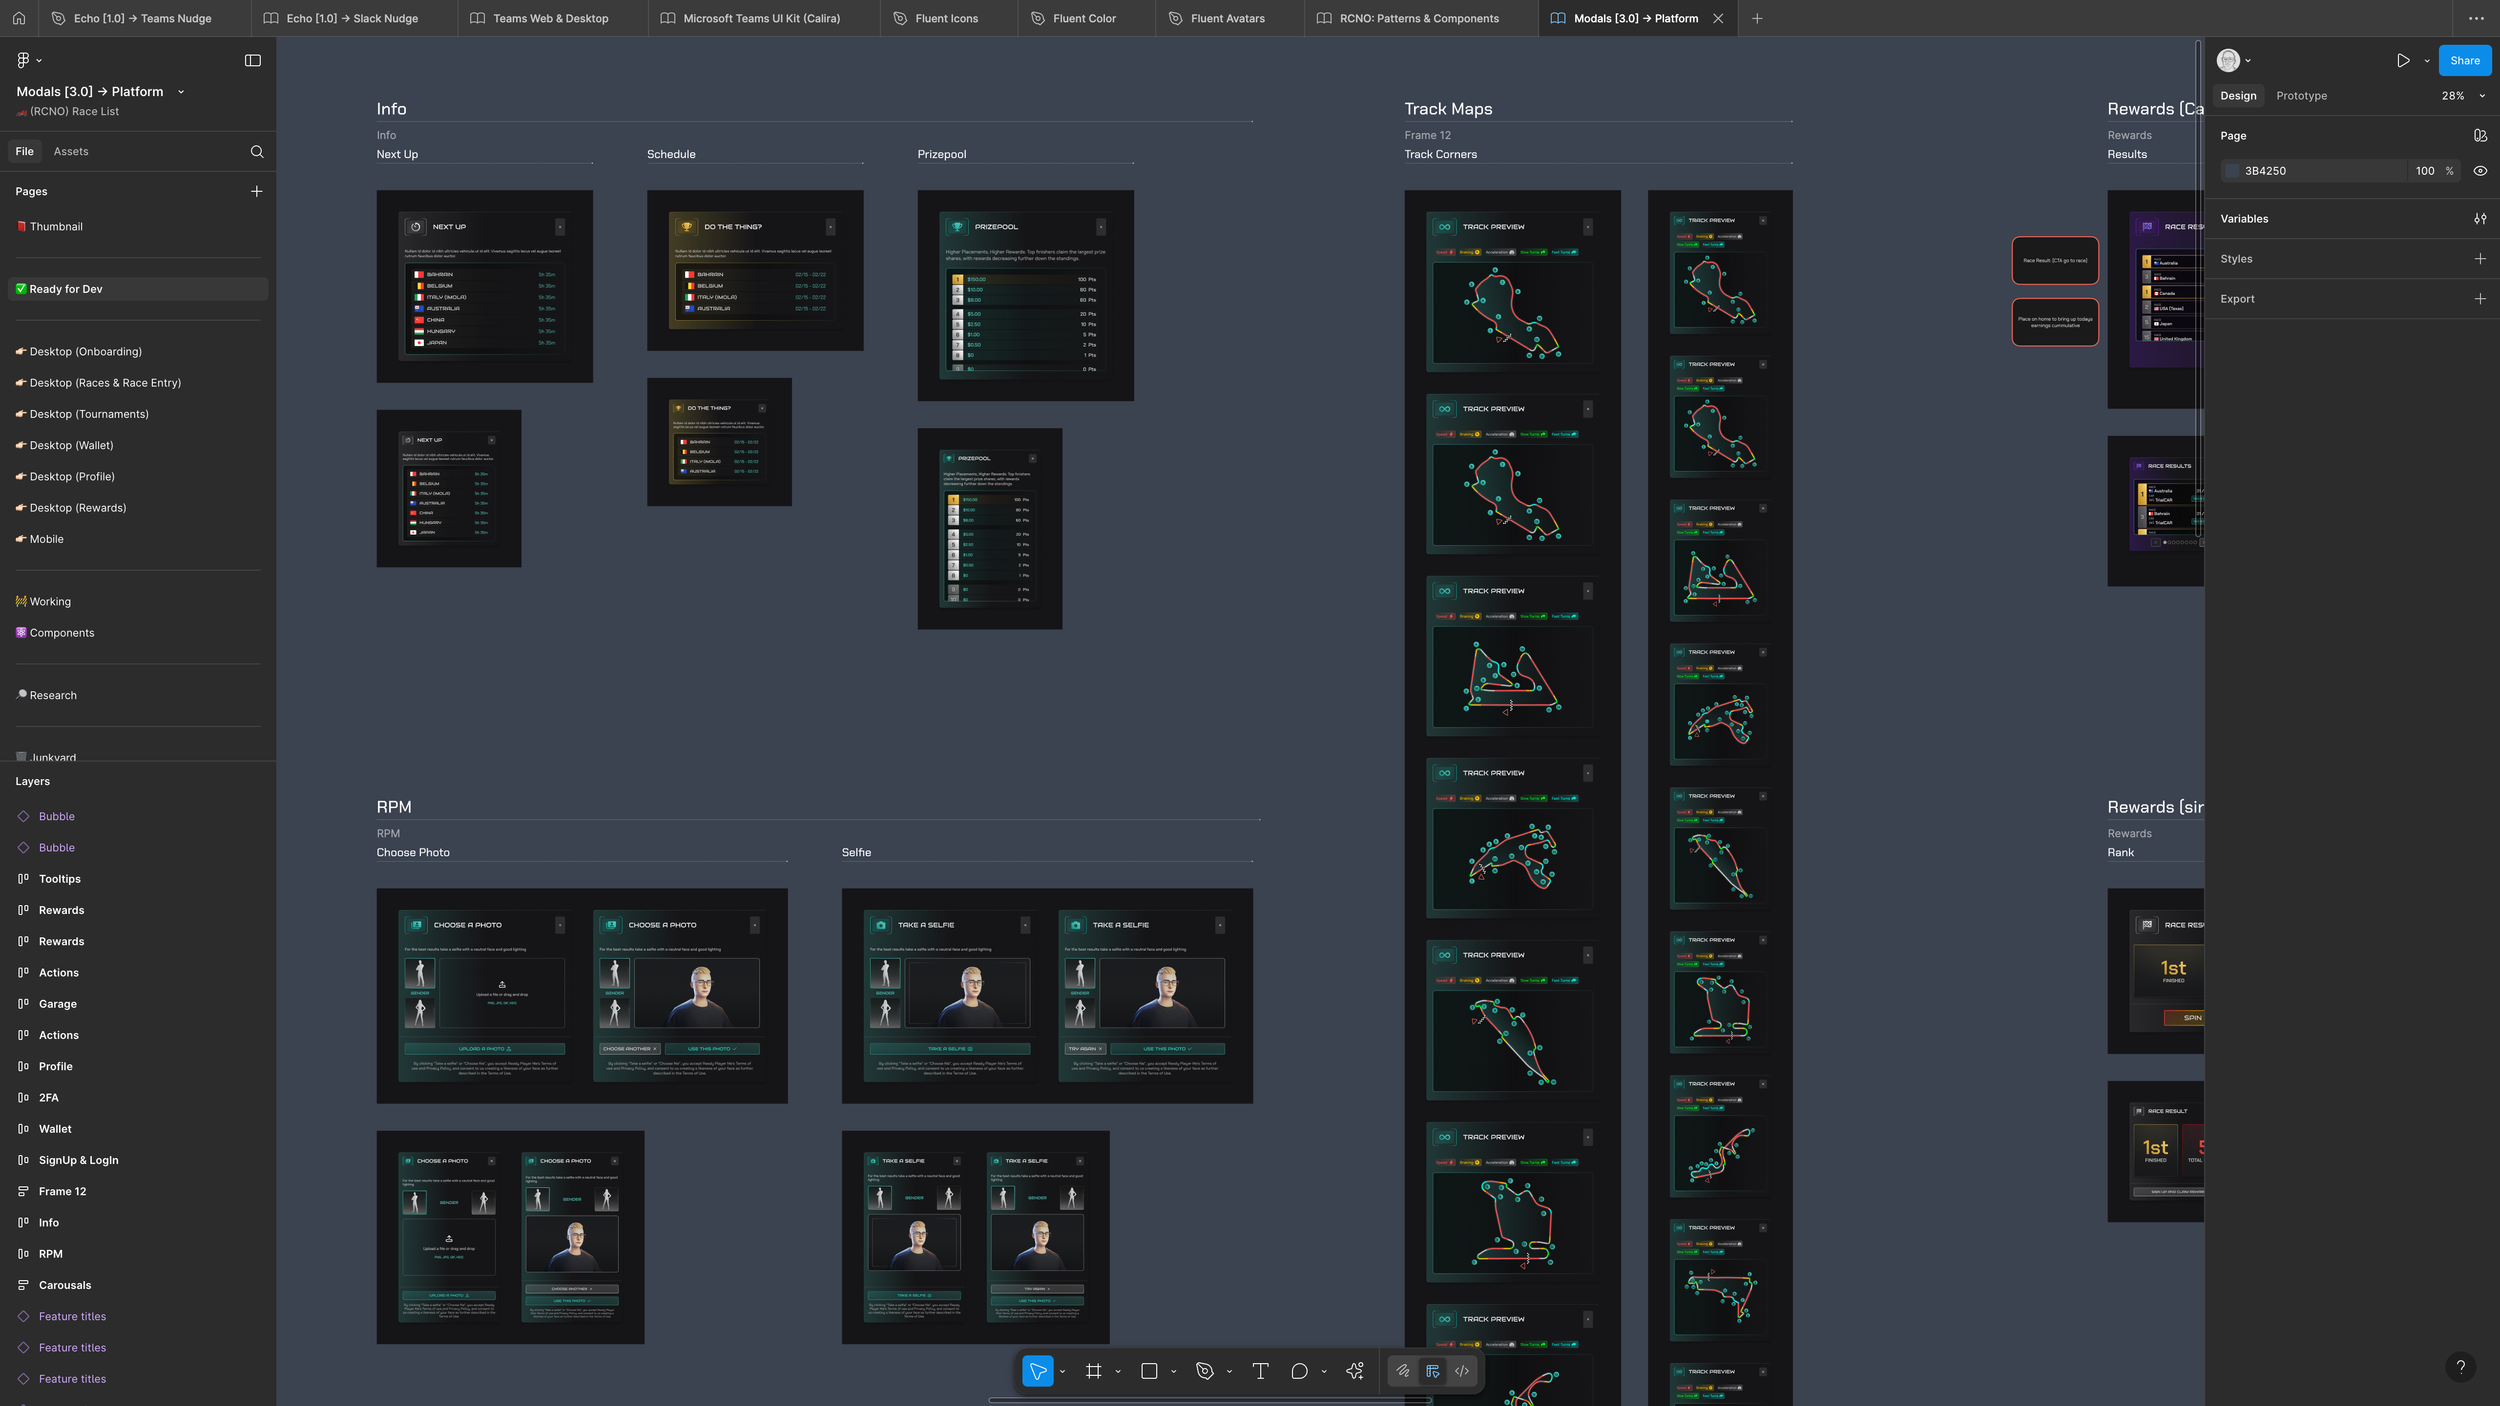Open the Assets tab

coord(71,152)
